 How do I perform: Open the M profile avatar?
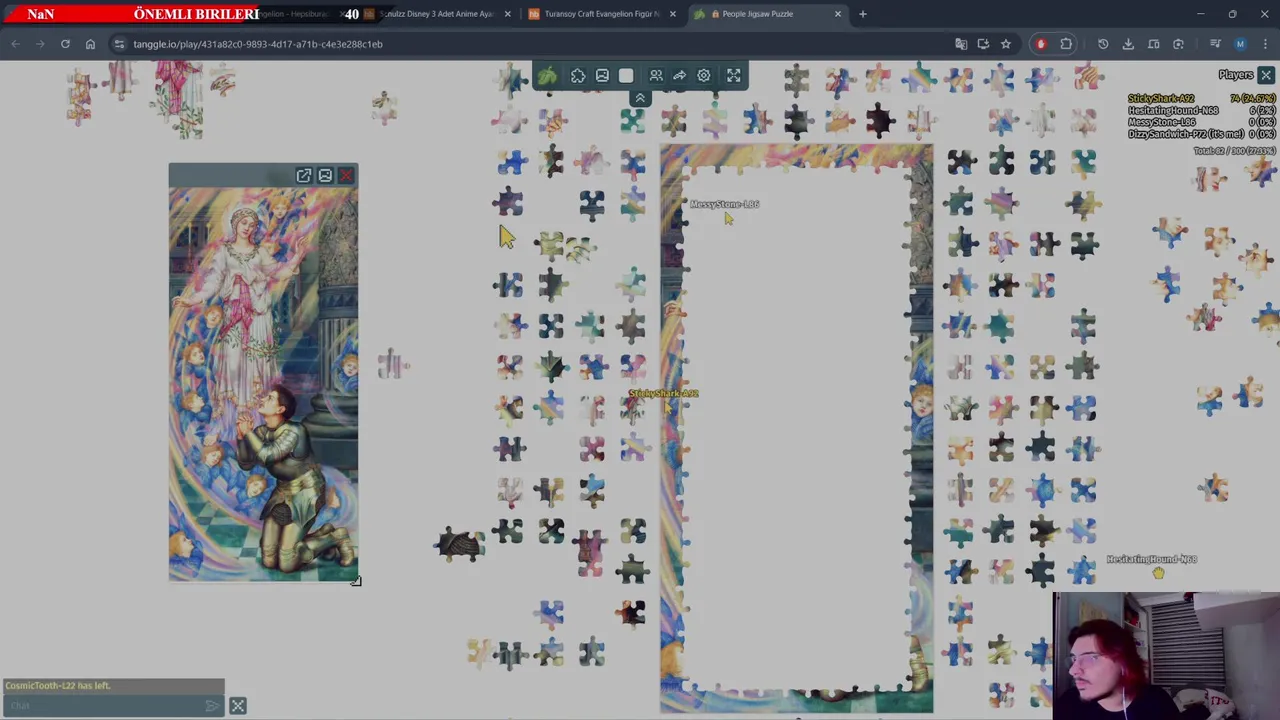click(x=1240, y=44)
